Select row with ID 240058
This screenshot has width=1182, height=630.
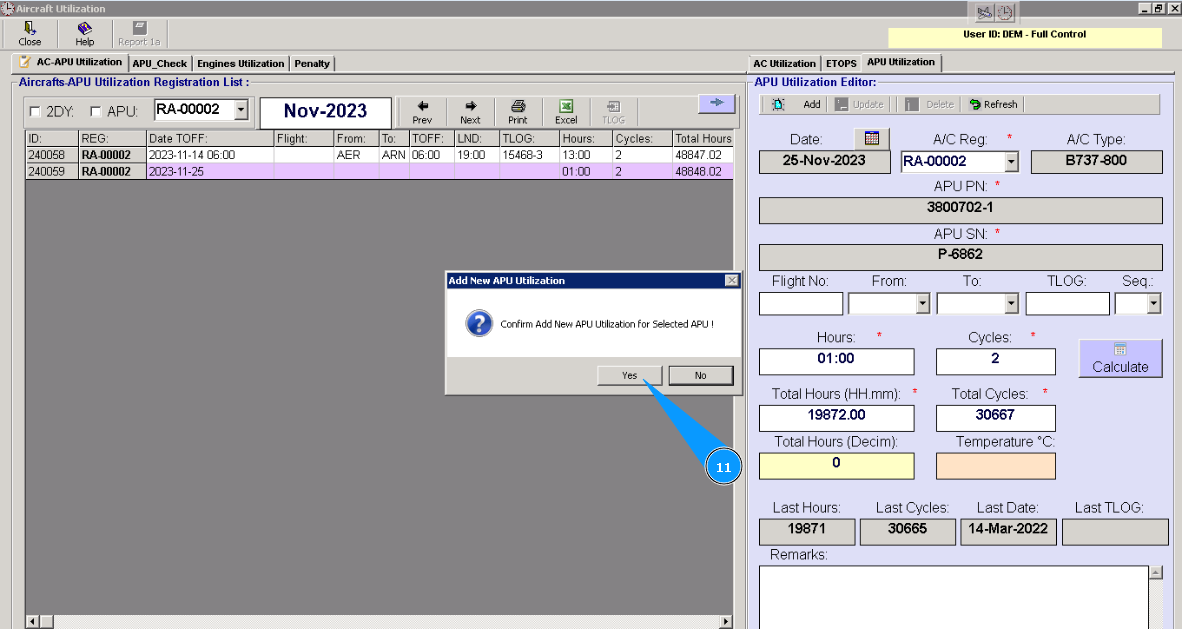378,154
